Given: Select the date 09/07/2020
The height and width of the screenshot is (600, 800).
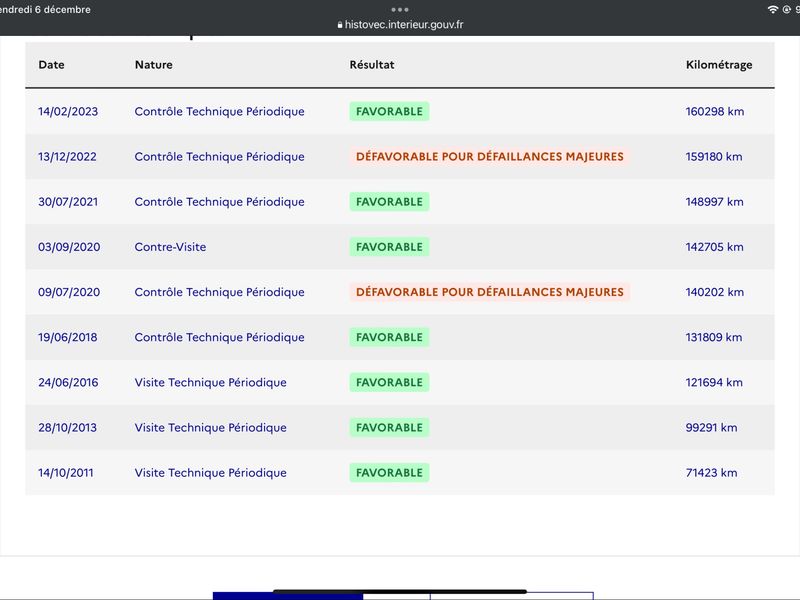Looking at the screenshot, I should [69, 292].
